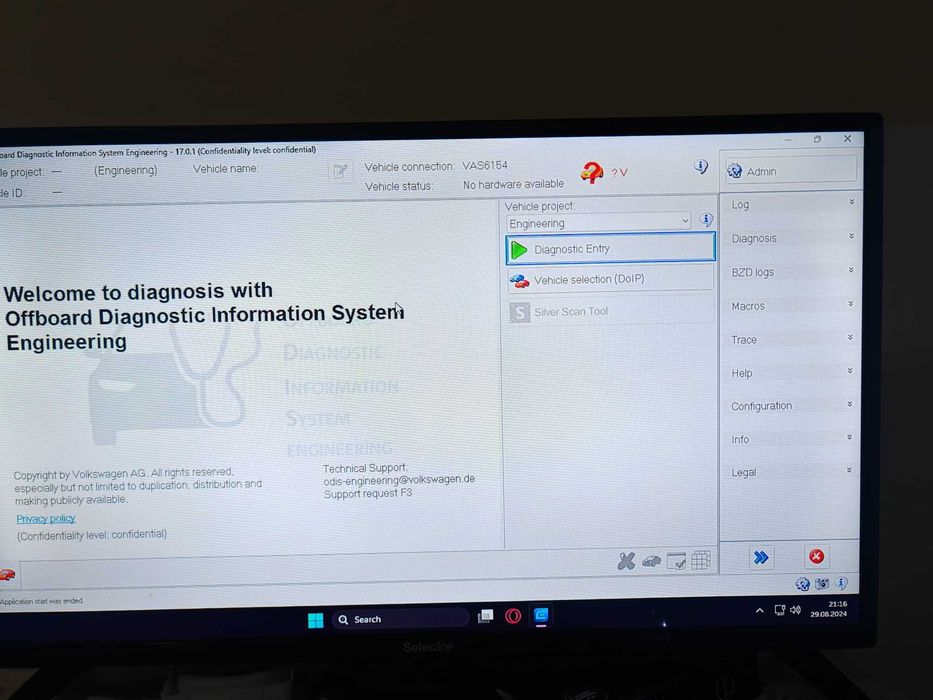This screenshot has height=700, width=933.
Task: Expand the Log section
Action: pyautogui.click(x=792, y=204)
